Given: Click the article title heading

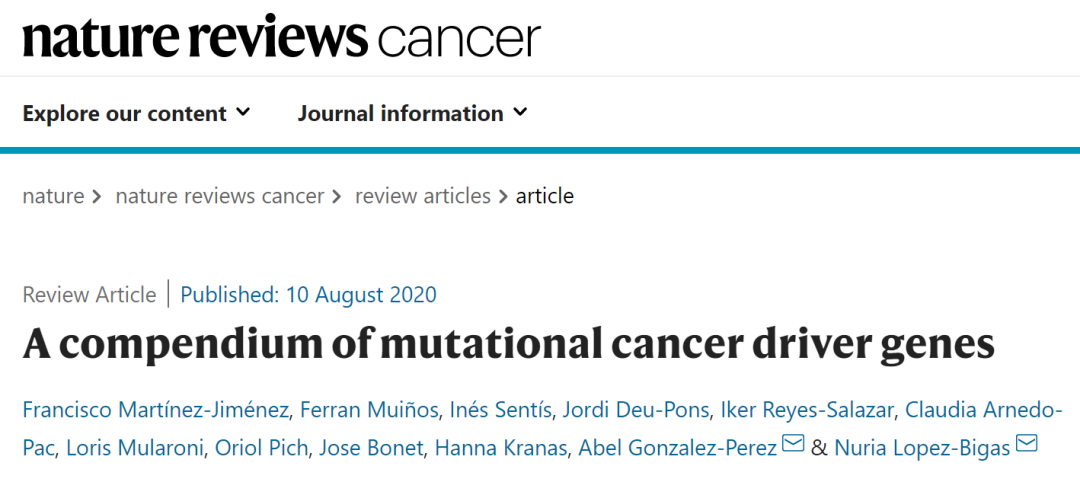Looking at the screenshot, I should pyautogui.click(x=508, y=345).
